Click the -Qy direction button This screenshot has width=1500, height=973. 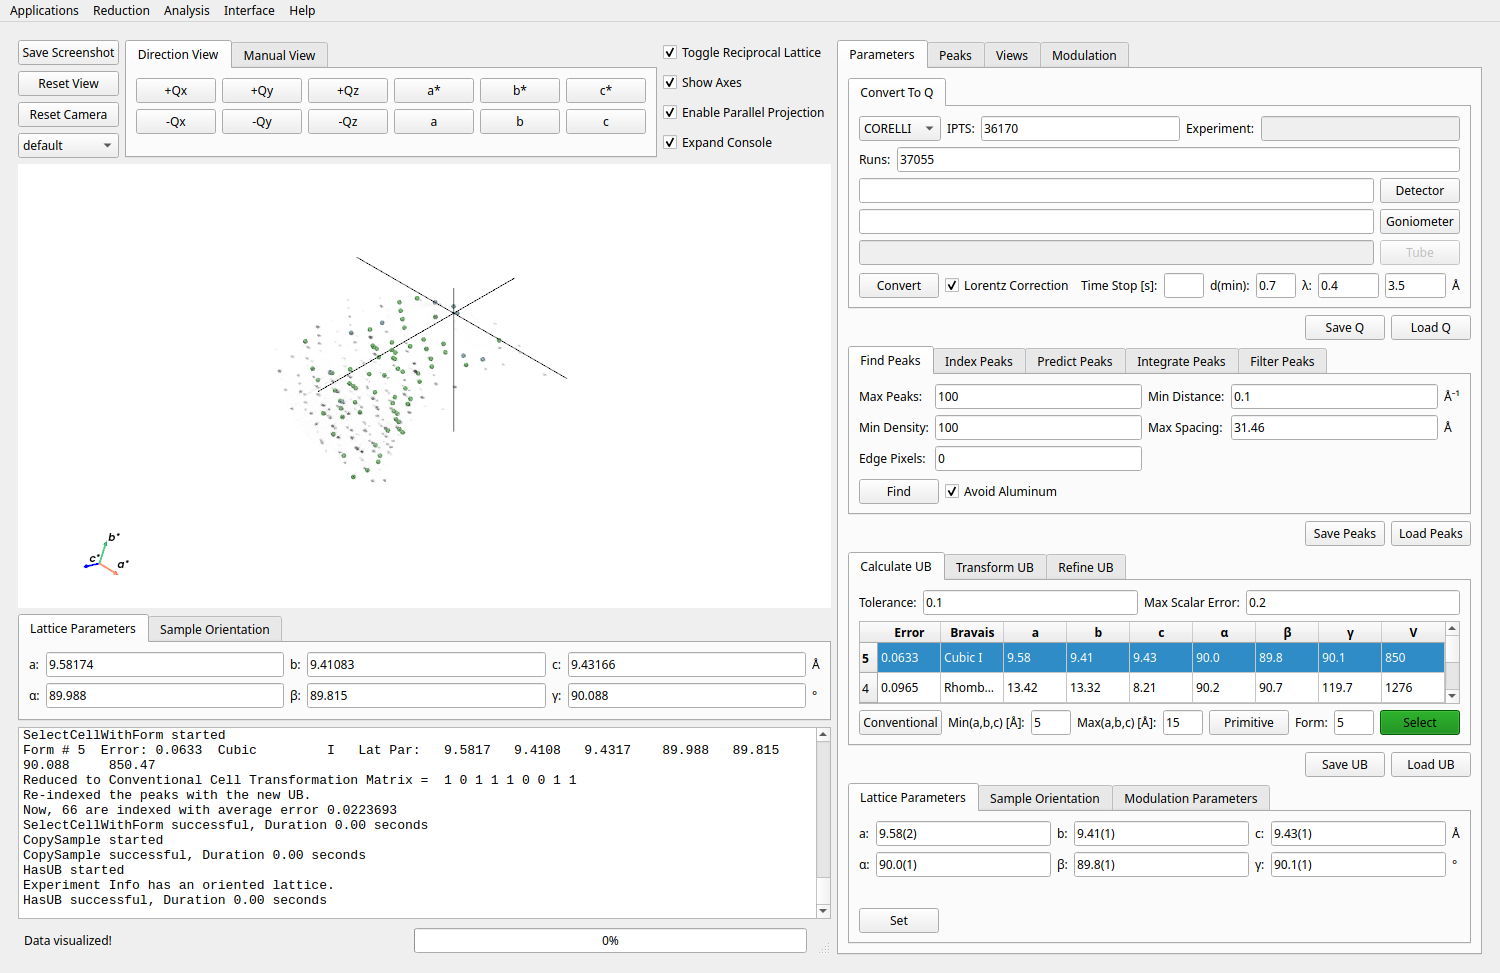(262, 122)
